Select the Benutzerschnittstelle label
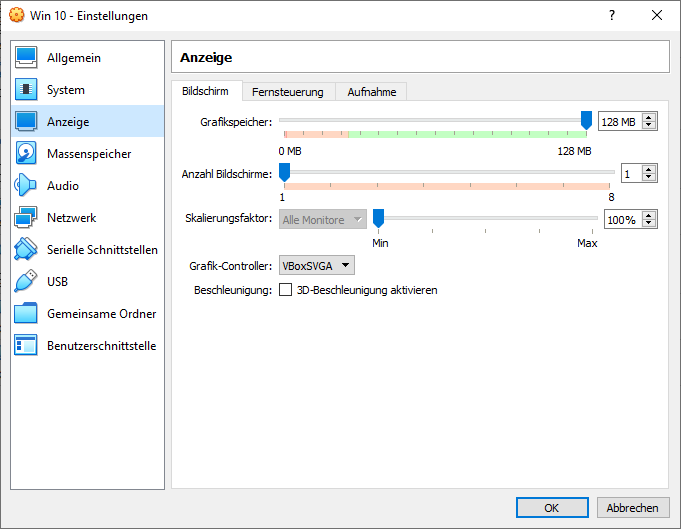681x529 pixels. [x=101, y=346]
